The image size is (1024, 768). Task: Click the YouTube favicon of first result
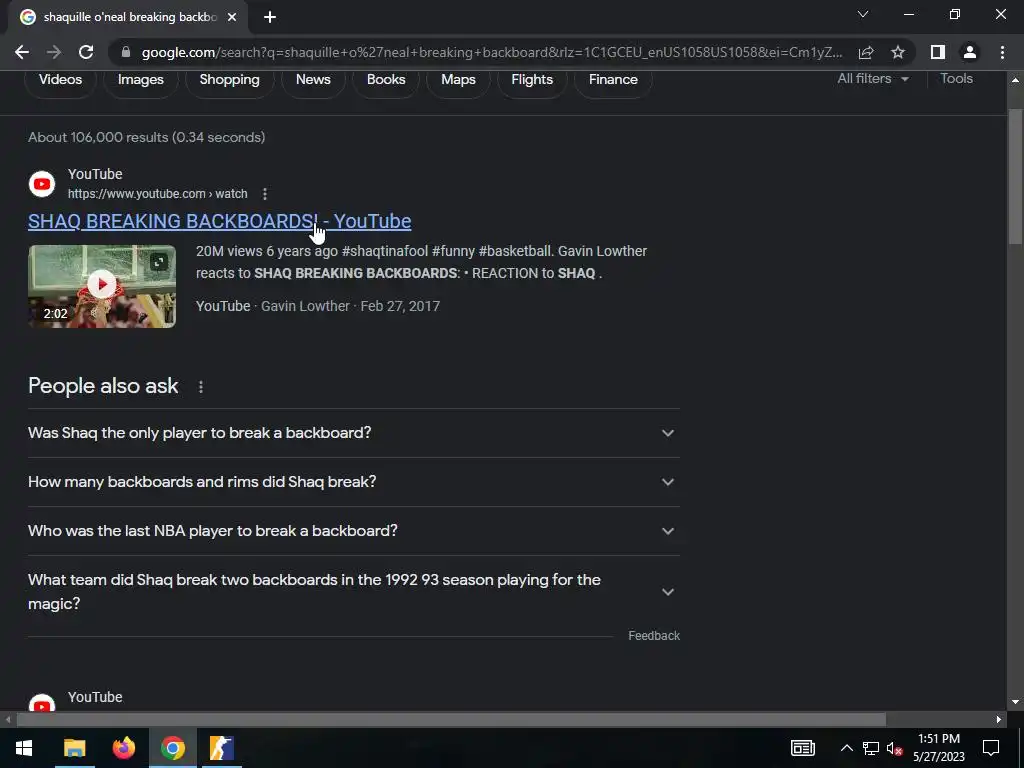tap(42, 184)
